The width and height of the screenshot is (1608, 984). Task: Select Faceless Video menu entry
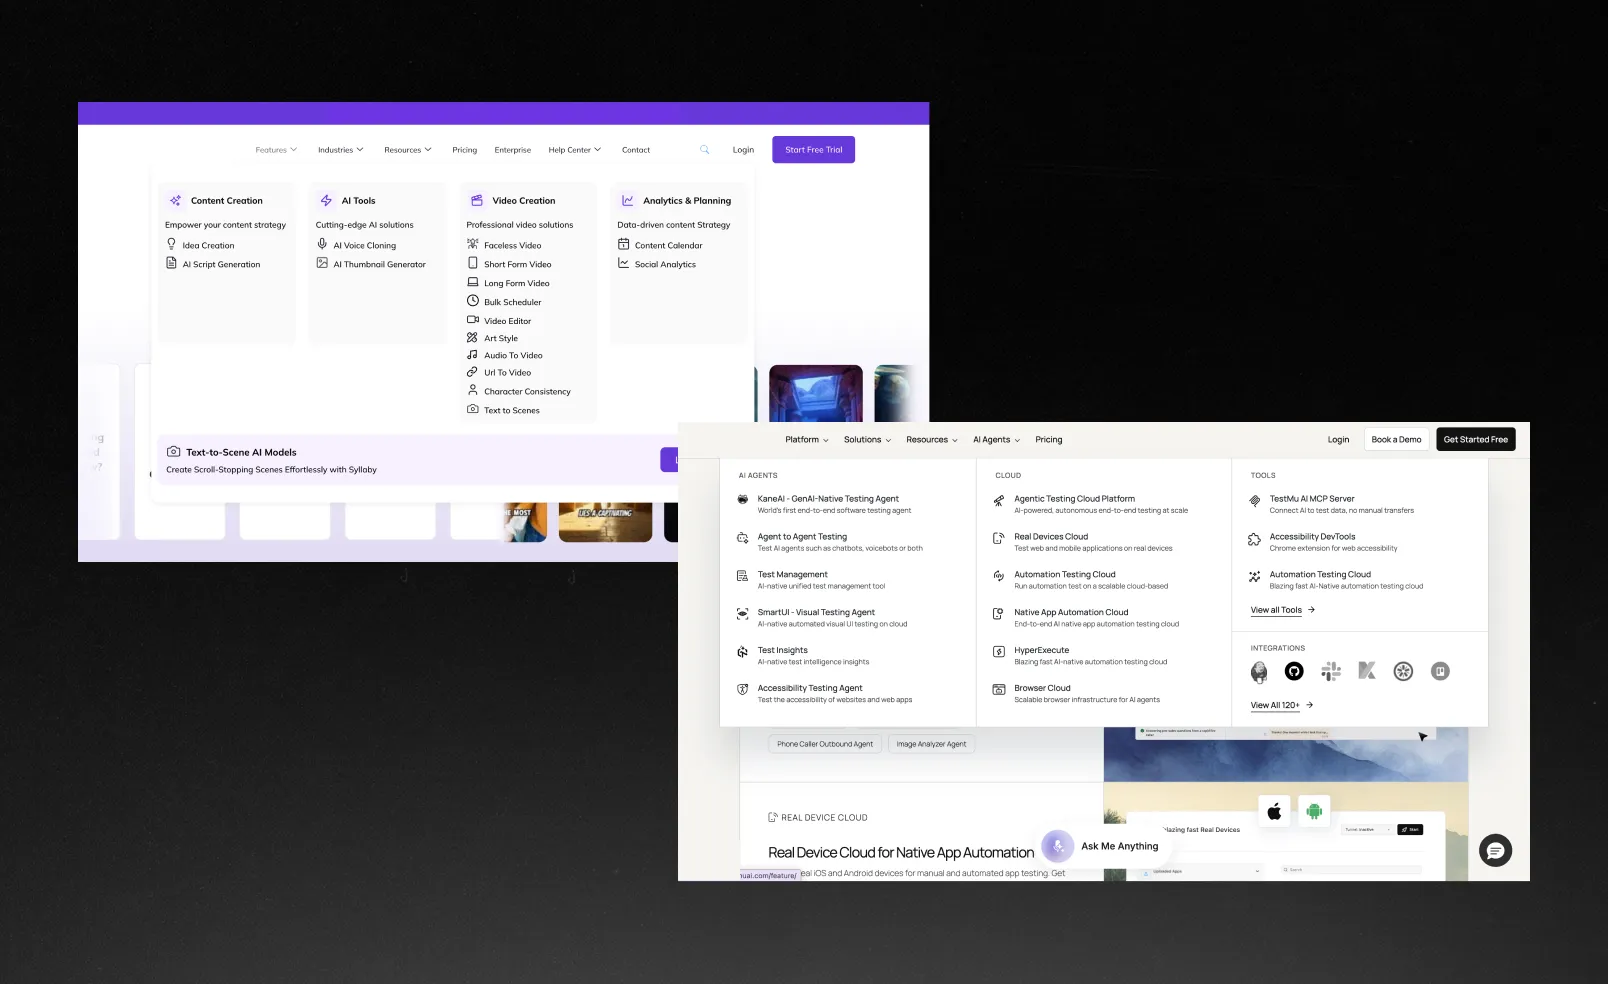[x=504, y=245]
